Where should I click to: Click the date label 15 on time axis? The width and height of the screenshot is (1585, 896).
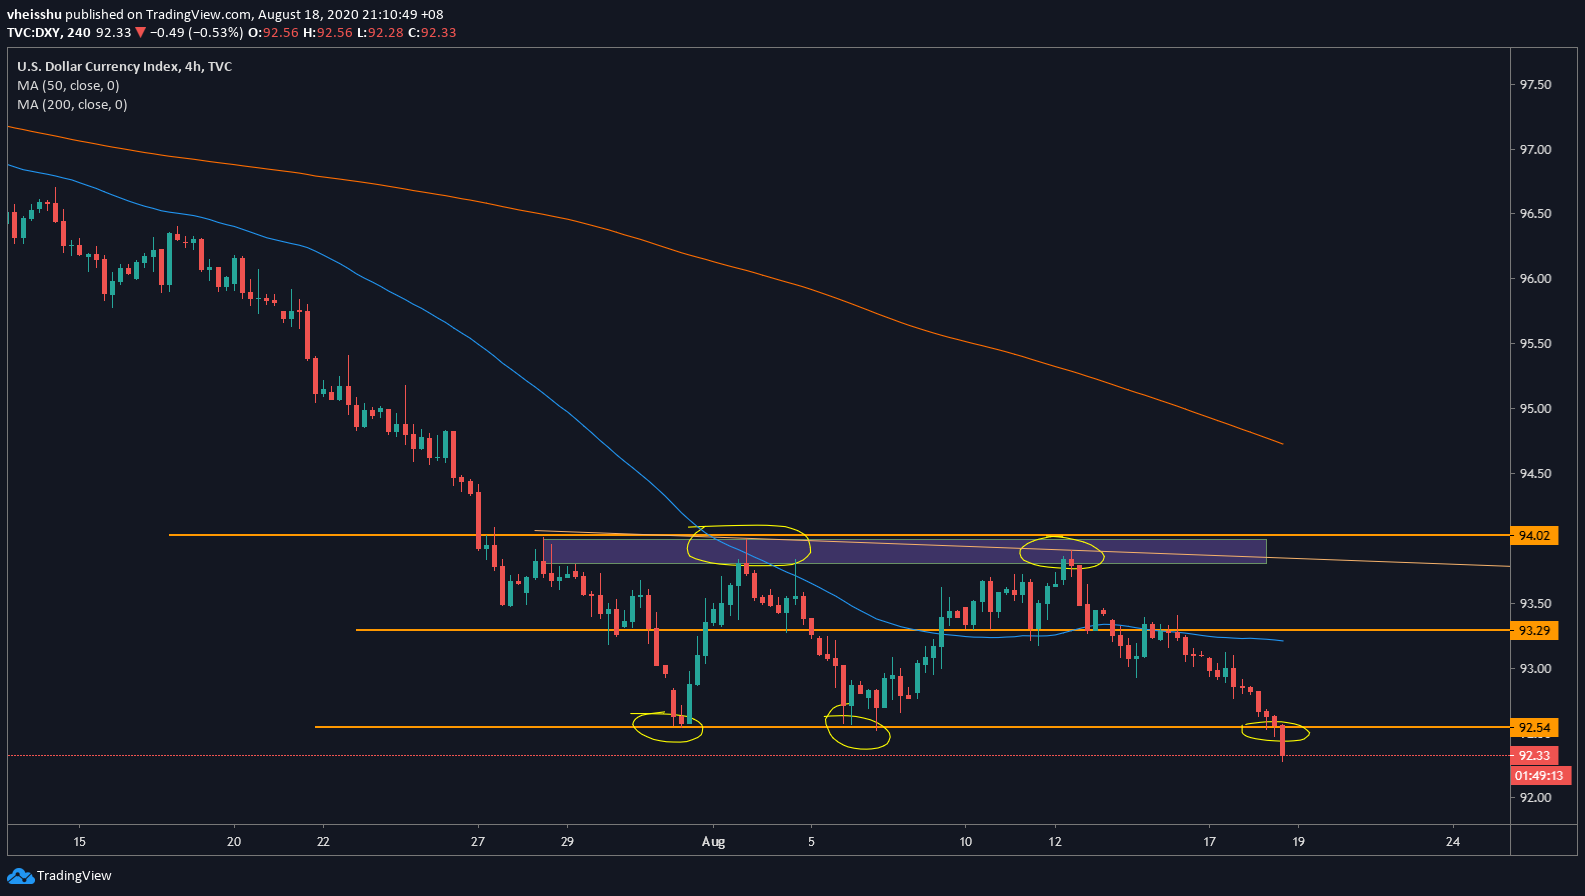click(80, 842)
